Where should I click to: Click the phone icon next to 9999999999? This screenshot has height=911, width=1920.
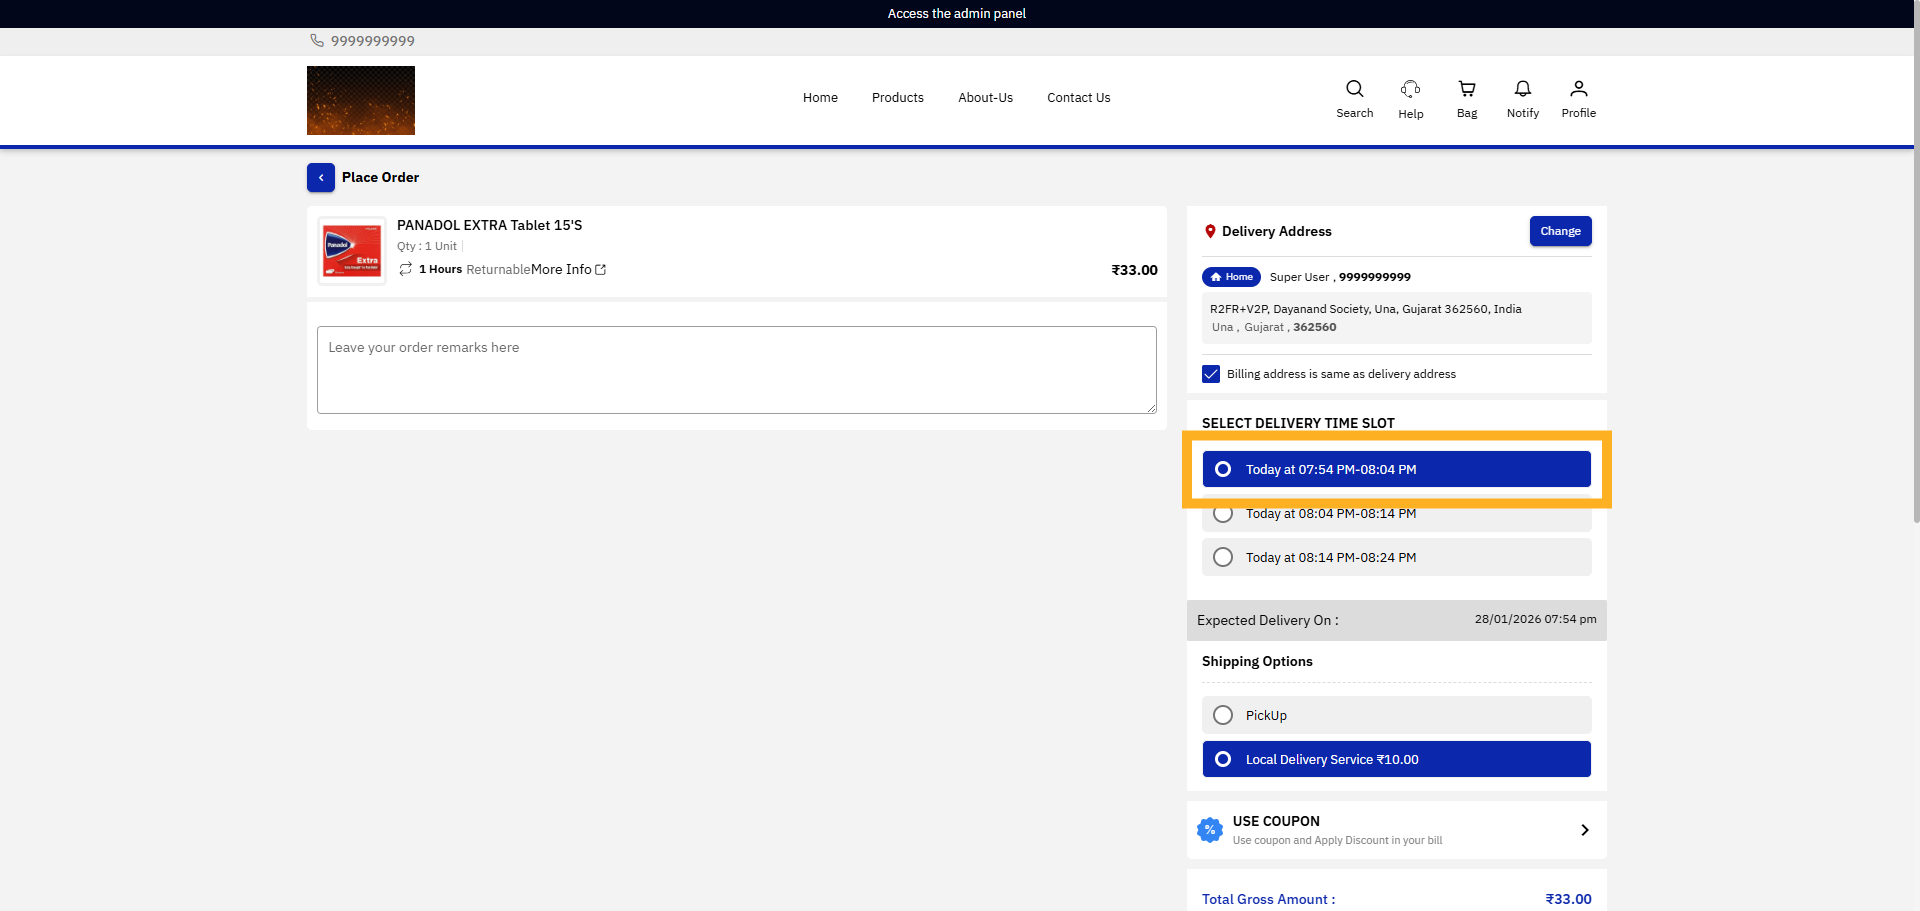click(x=316, y=41)
